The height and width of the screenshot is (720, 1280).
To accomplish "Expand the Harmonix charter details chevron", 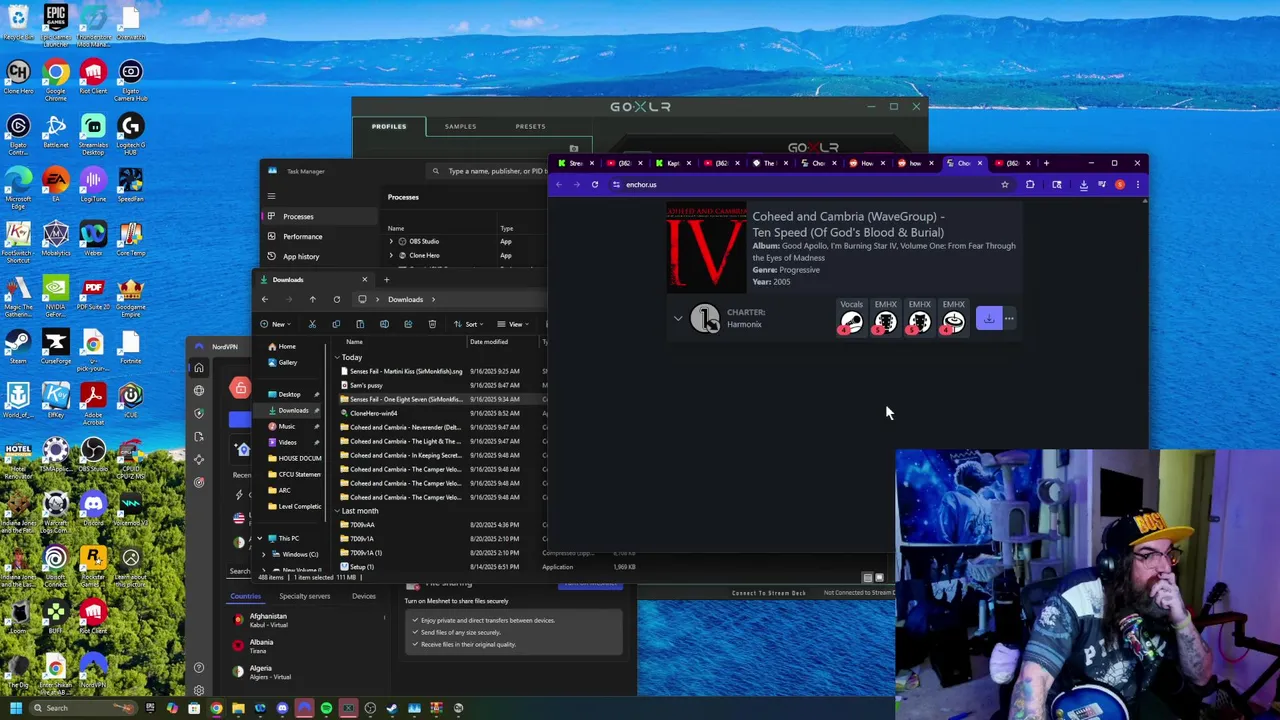I will point(678,319).
